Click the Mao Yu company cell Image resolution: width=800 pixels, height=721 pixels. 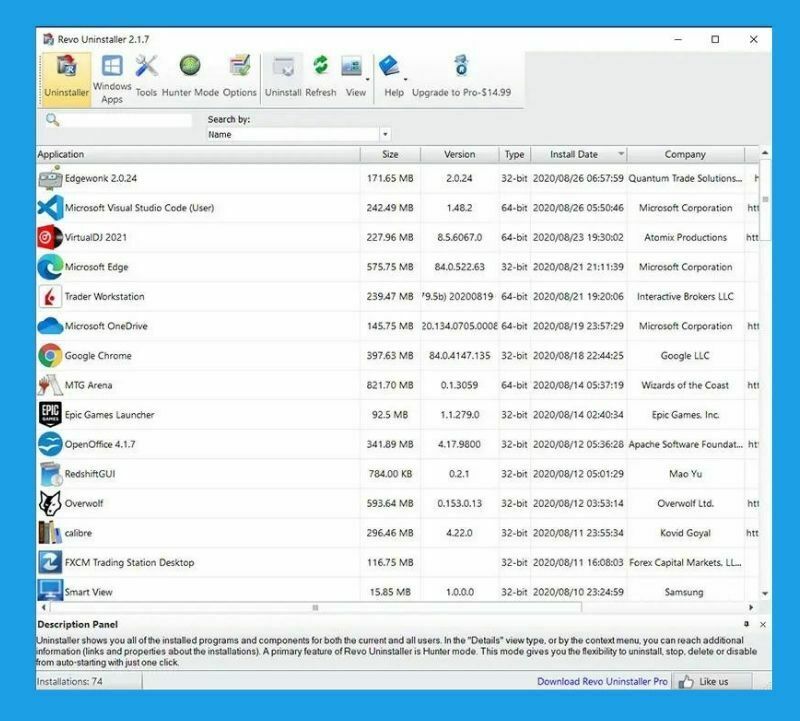[685, 474]
